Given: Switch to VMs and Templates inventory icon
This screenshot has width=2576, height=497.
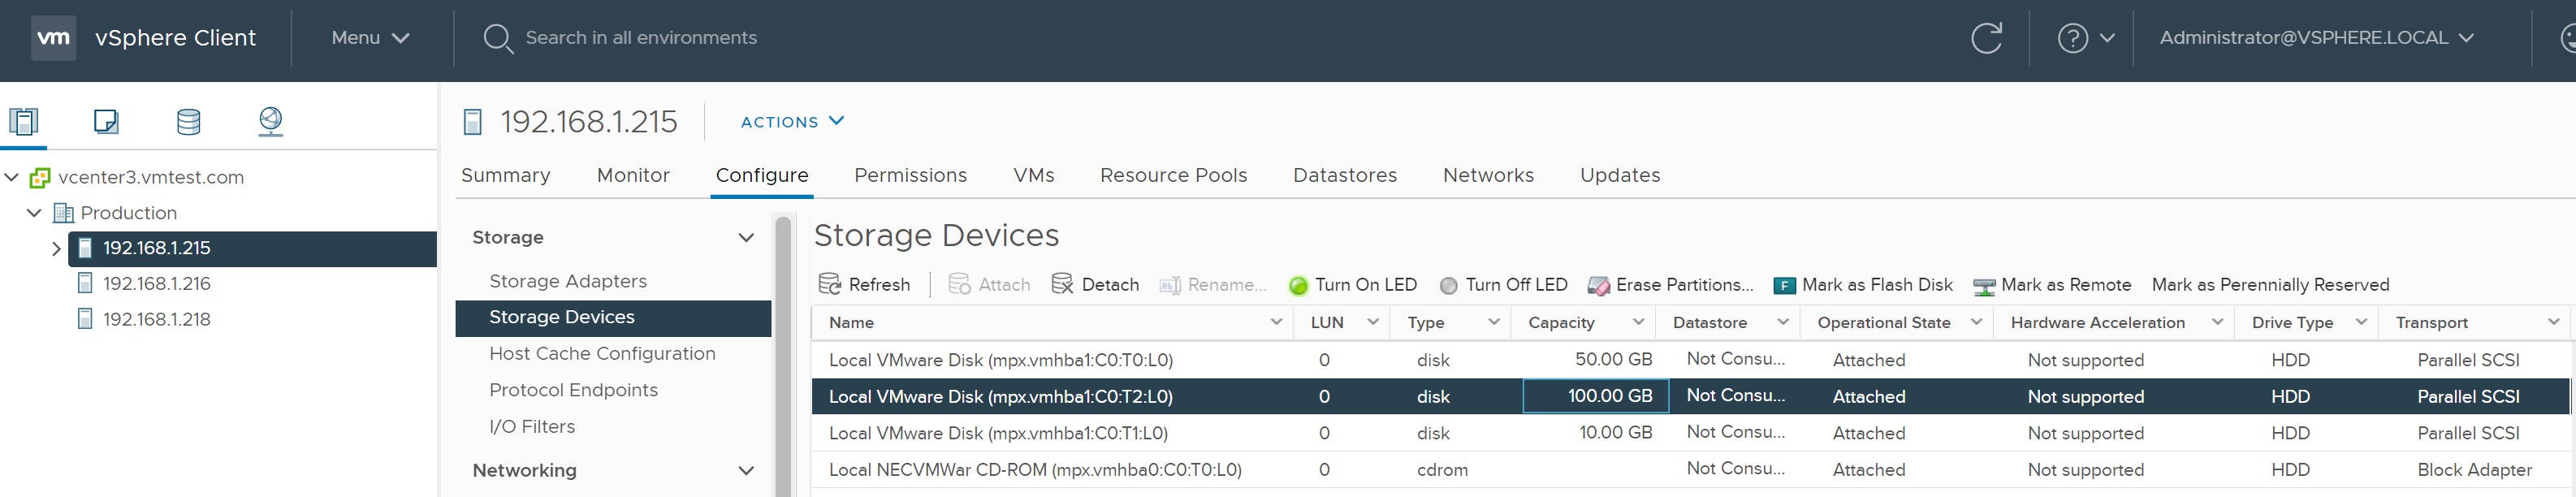Looking at the screenshot, I should pos(106,121).
